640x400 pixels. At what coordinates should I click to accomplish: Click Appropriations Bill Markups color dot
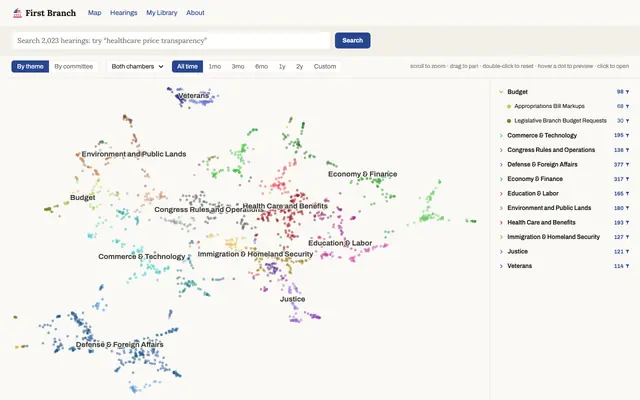(509, 107)
